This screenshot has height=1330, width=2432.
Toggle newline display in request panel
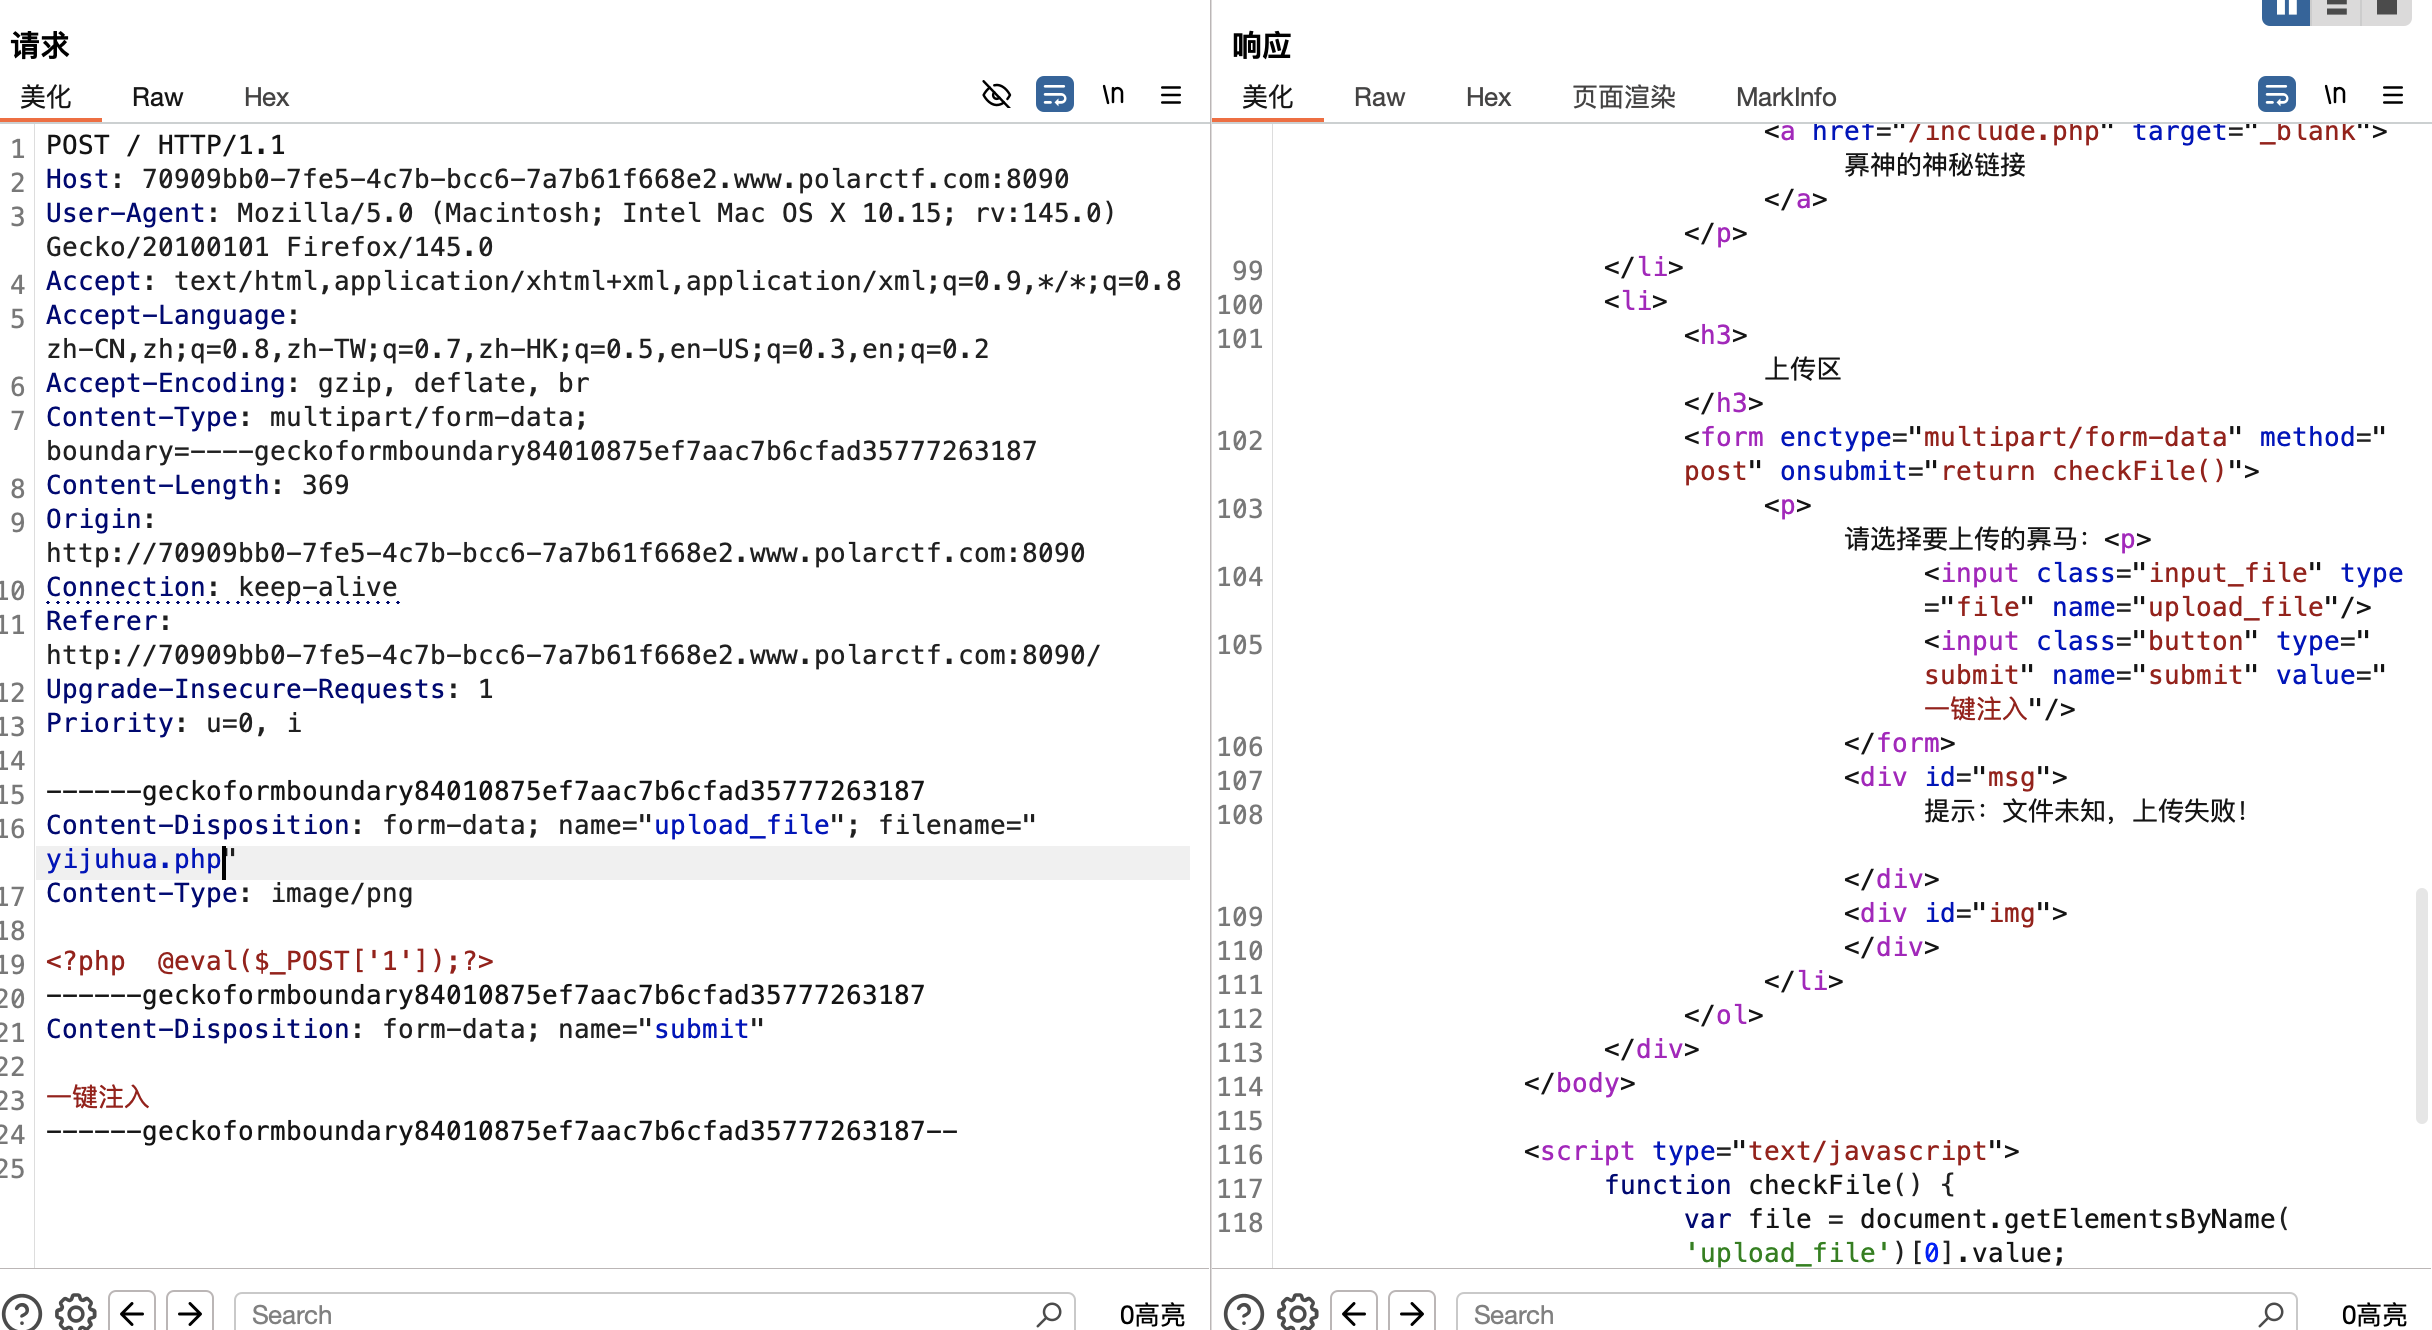point(1113,95)
